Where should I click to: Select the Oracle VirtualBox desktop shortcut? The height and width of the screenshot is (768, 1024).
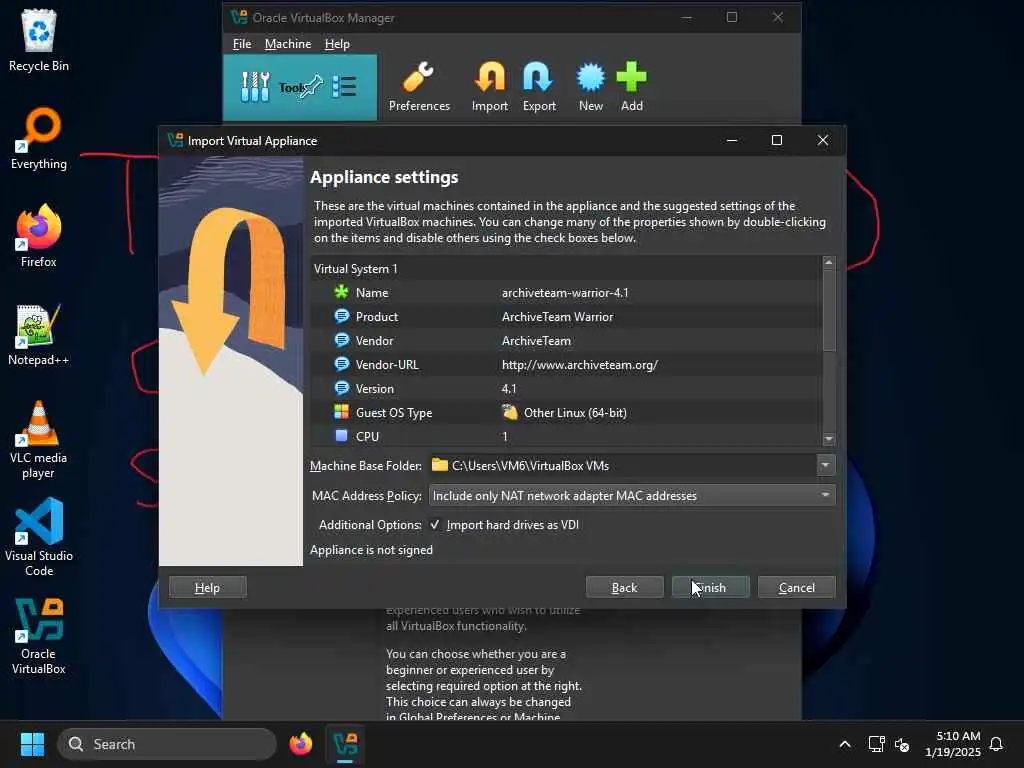(x=39, y=636)
